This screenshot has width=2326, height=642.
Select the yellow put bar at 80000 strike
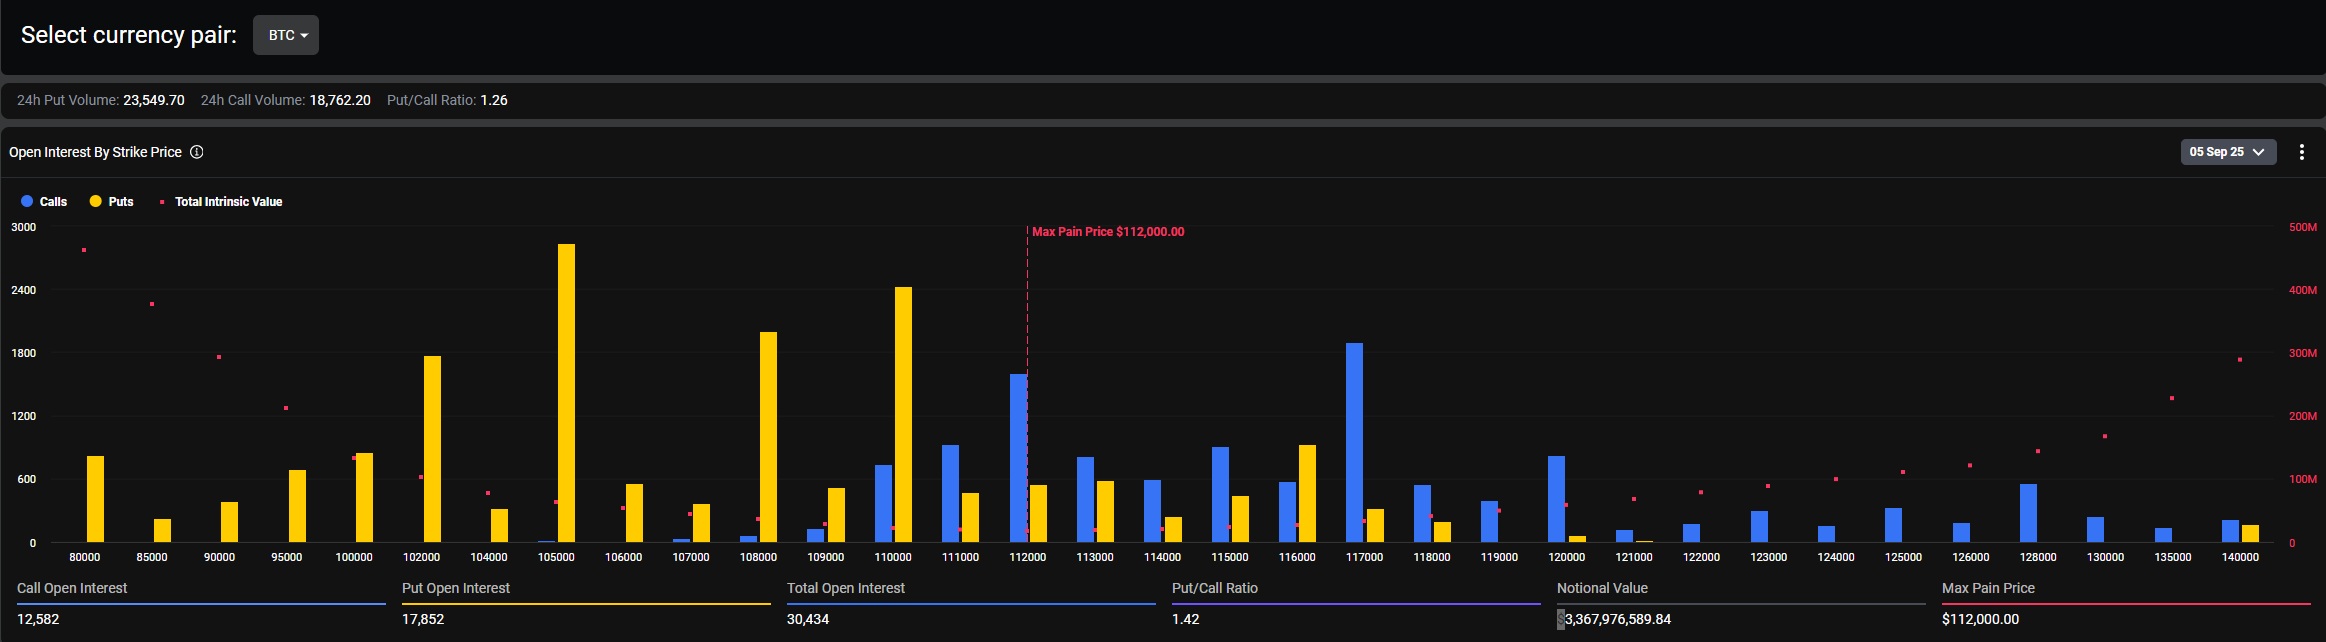(x=95, y=499)
